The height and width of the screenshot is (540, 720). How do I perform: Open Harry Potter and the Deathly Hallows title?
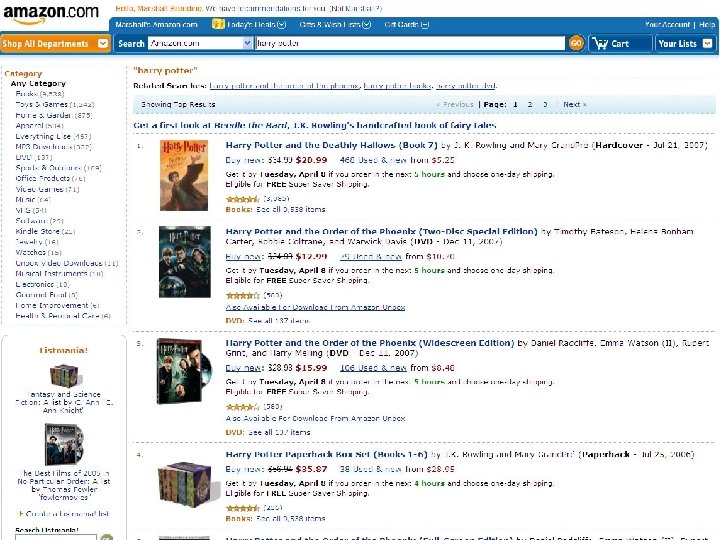(x=332, y=145)
